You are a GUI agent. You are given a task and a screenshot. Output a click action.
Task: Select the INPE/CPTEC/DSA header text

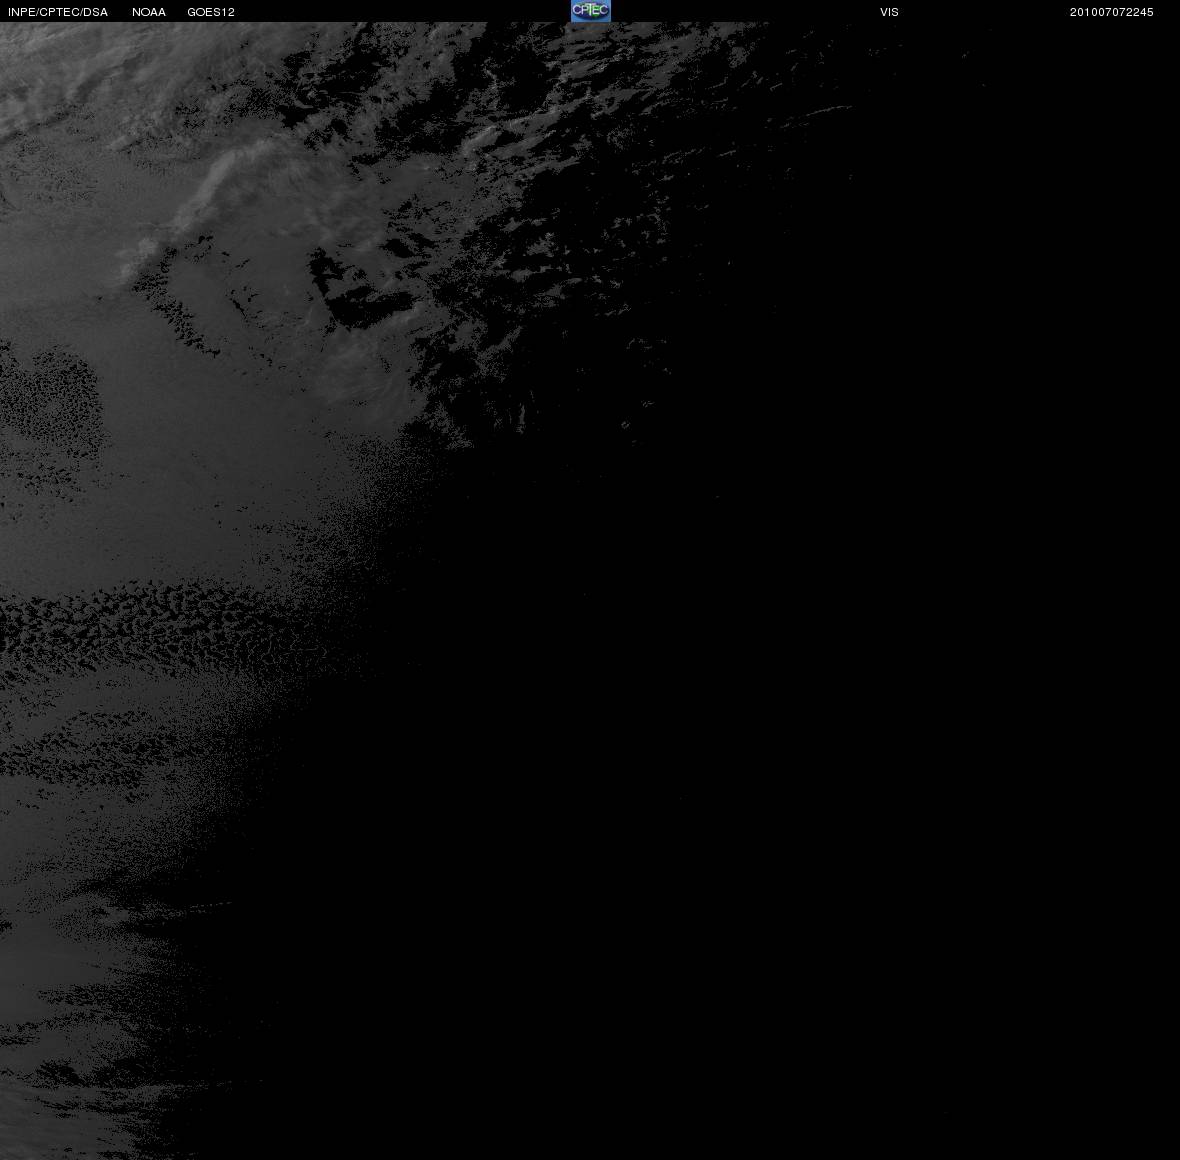(58, 12)
